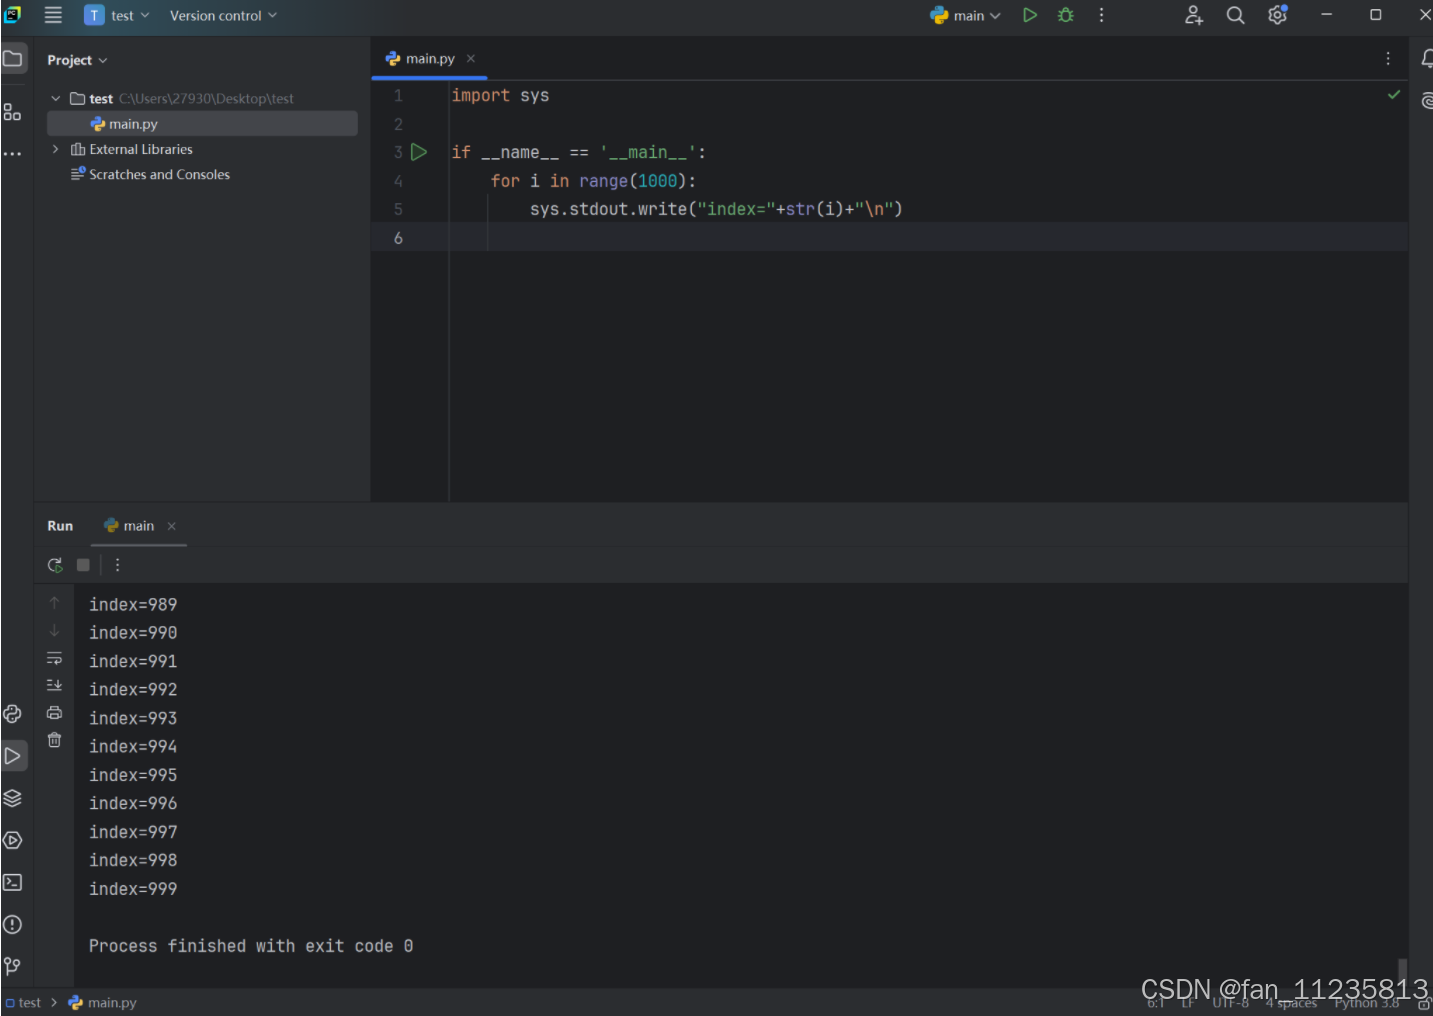The image size is (1433, 1016).
Task: Collapse the test project folder
Action: coord(56,98)
